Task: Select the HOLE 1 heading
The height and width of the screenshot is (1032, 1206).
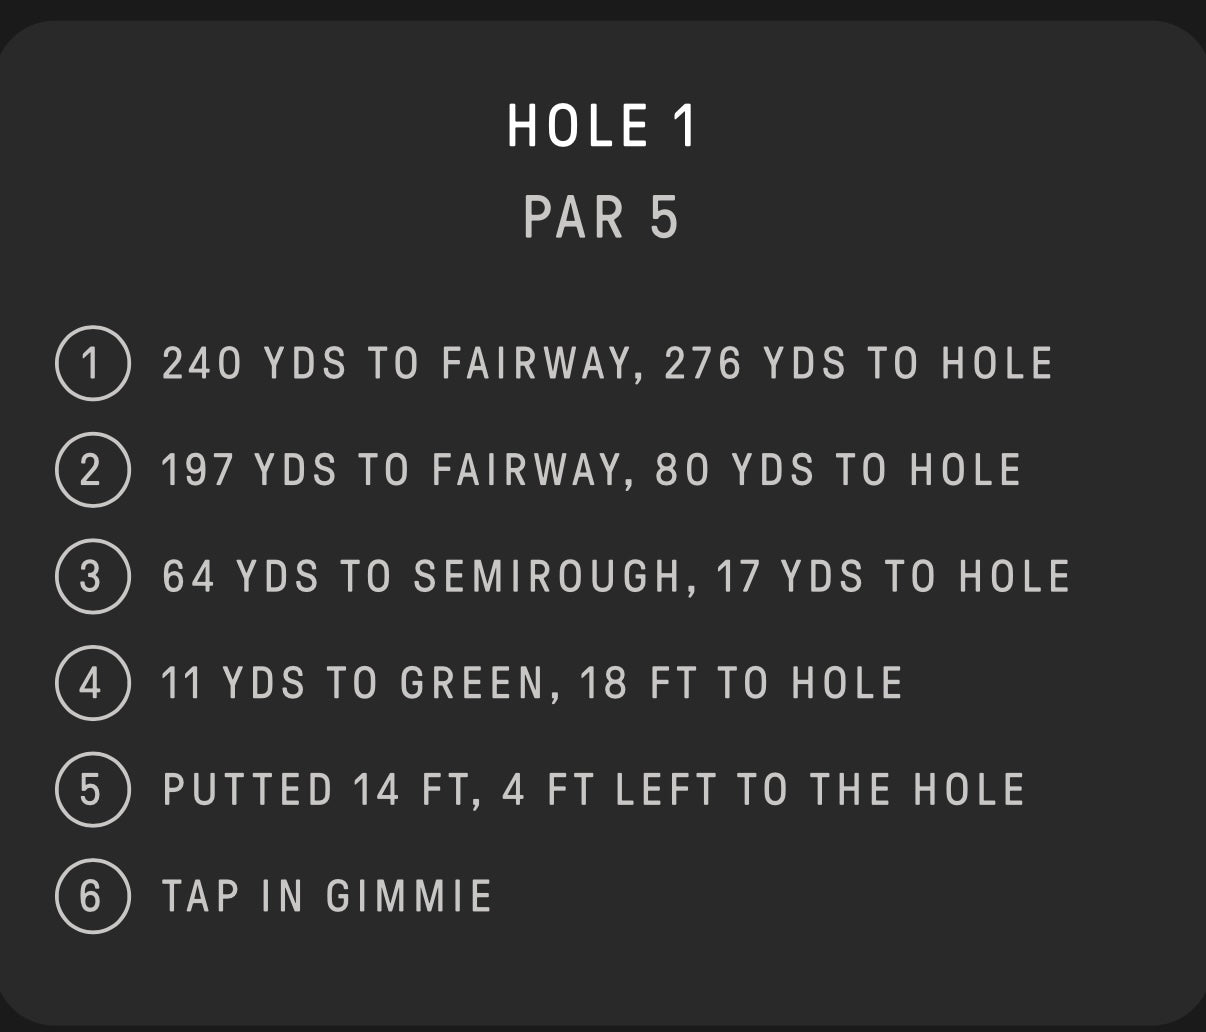Action: pos(602,126)
